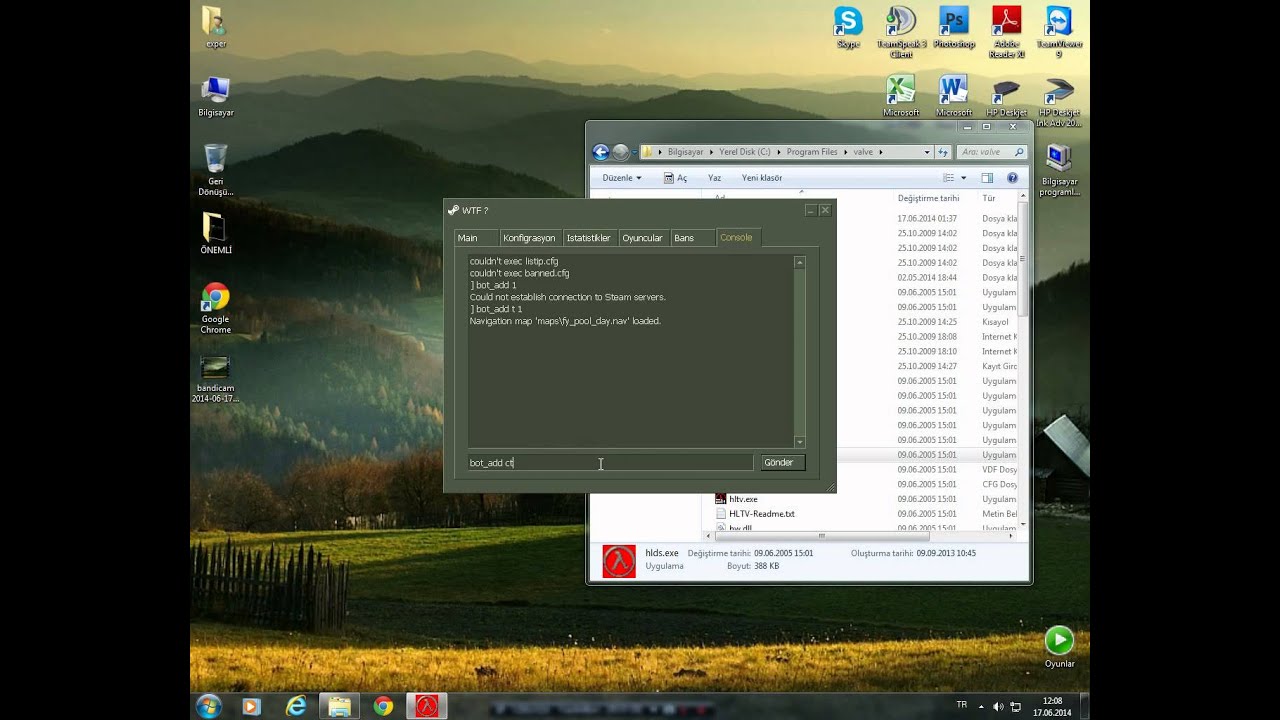Show hidden tray icons arrow
The image size is (1280, 720).
pos(982,706)
